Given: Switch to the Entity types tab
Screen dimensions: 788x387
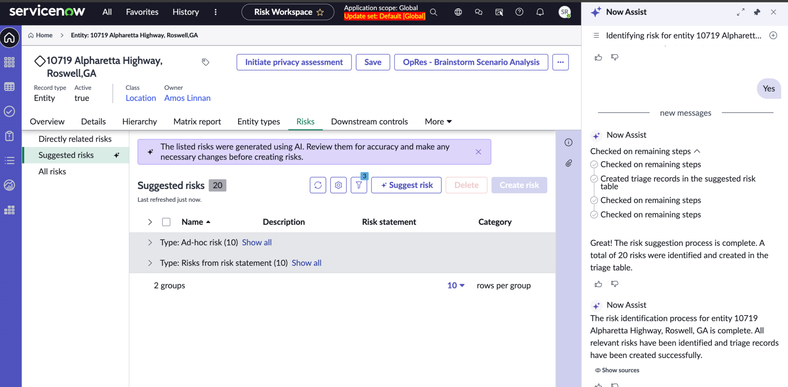Looking at the screenshot, I should tap(259, 122).
